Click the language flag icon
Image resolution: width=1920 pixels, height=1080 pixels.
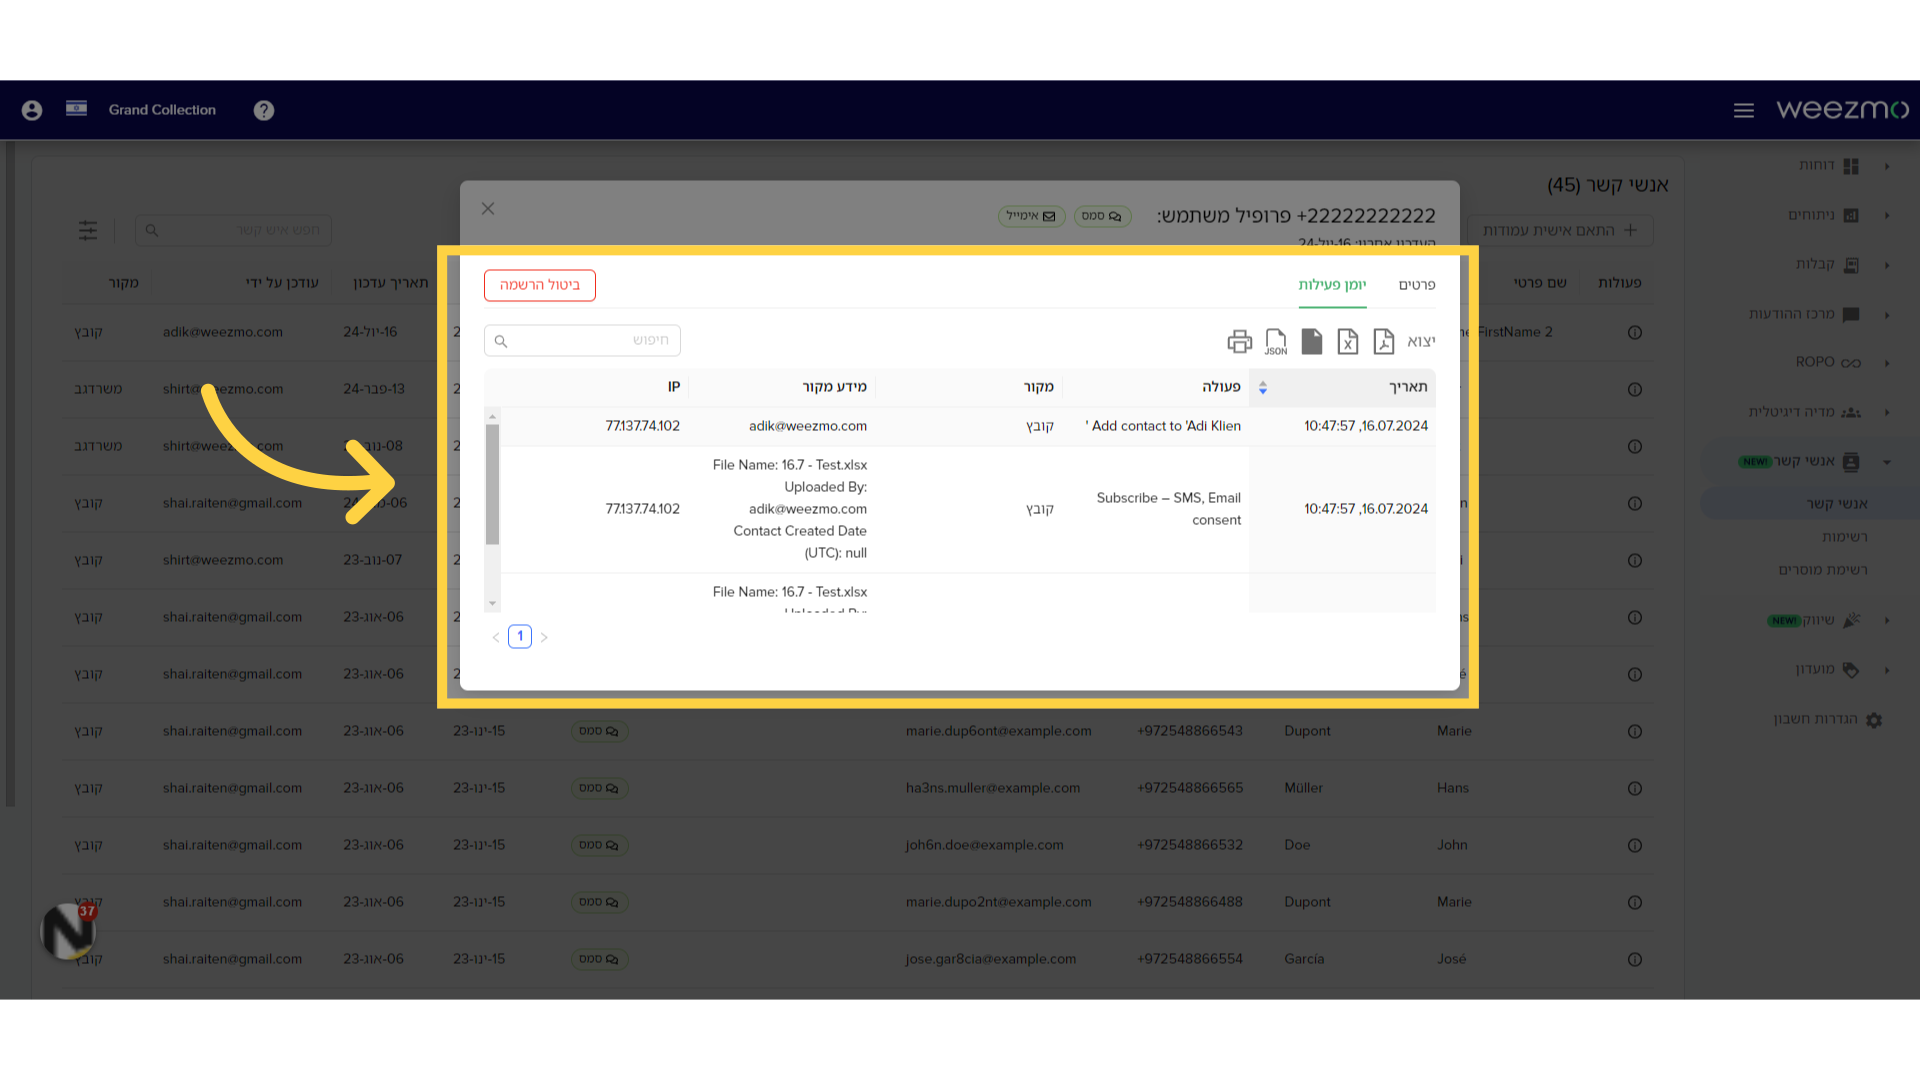point(77,108)
